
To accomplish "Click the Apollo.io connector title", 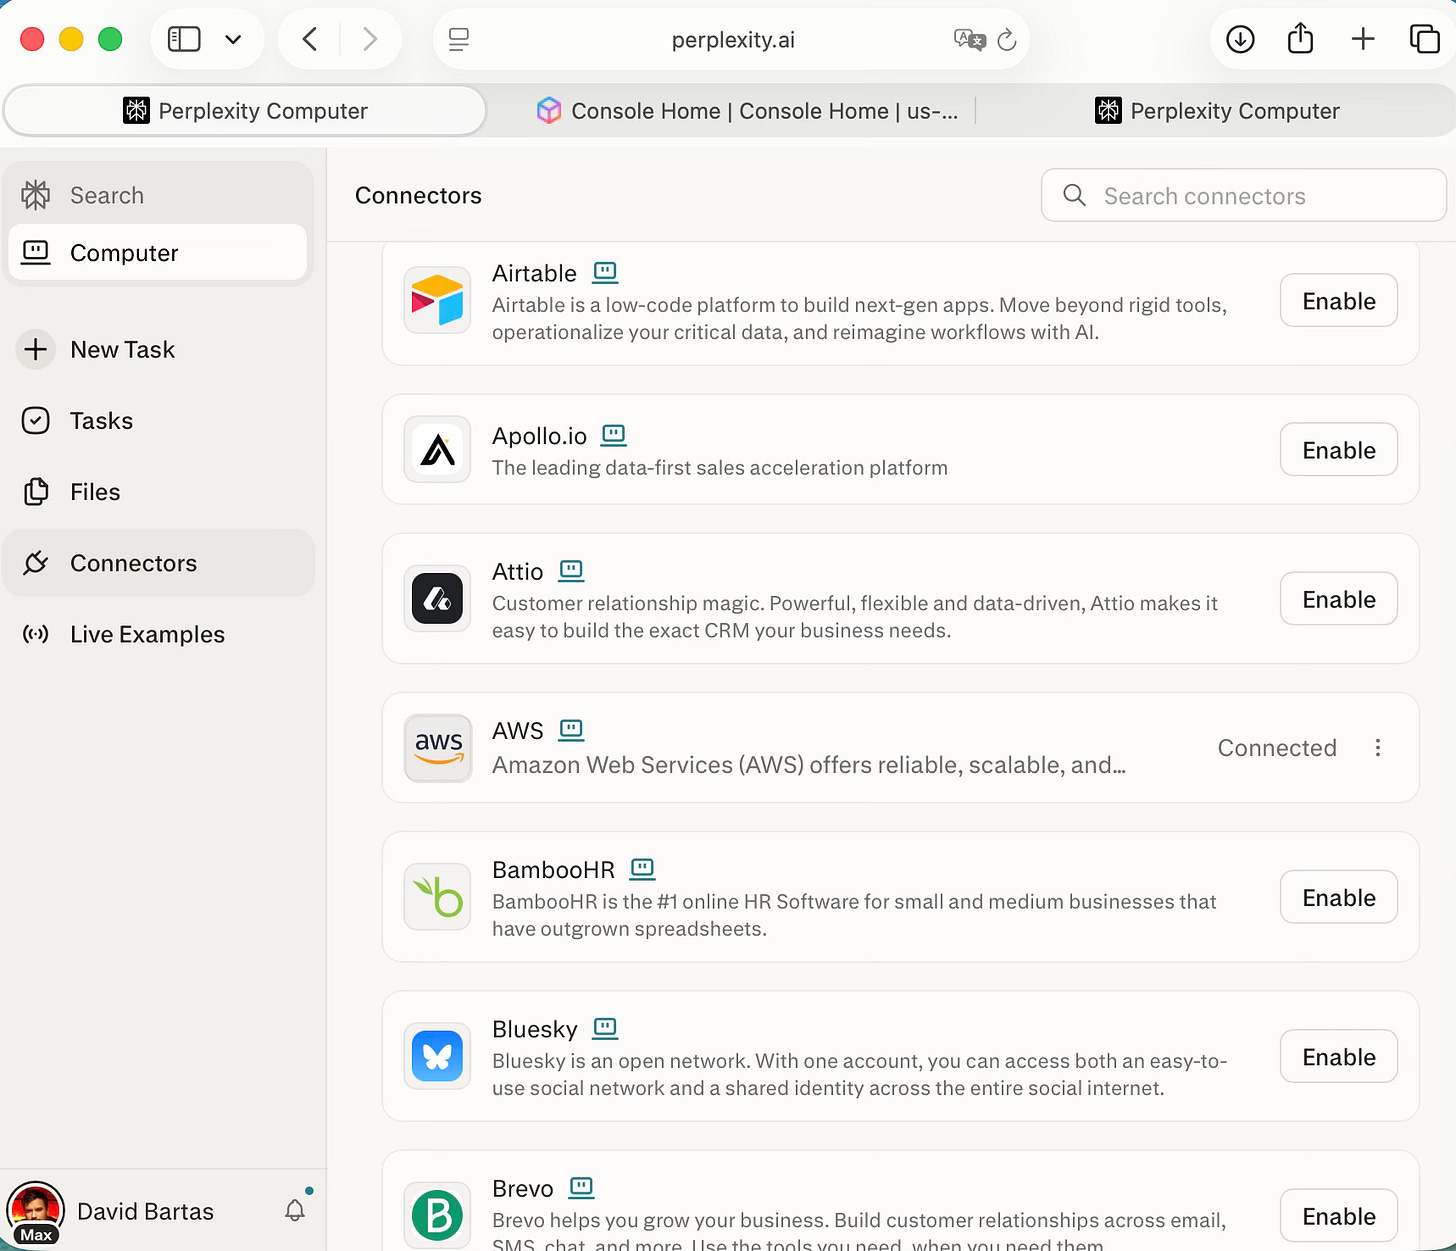I will pyautogui.click(x=539, y=436).
